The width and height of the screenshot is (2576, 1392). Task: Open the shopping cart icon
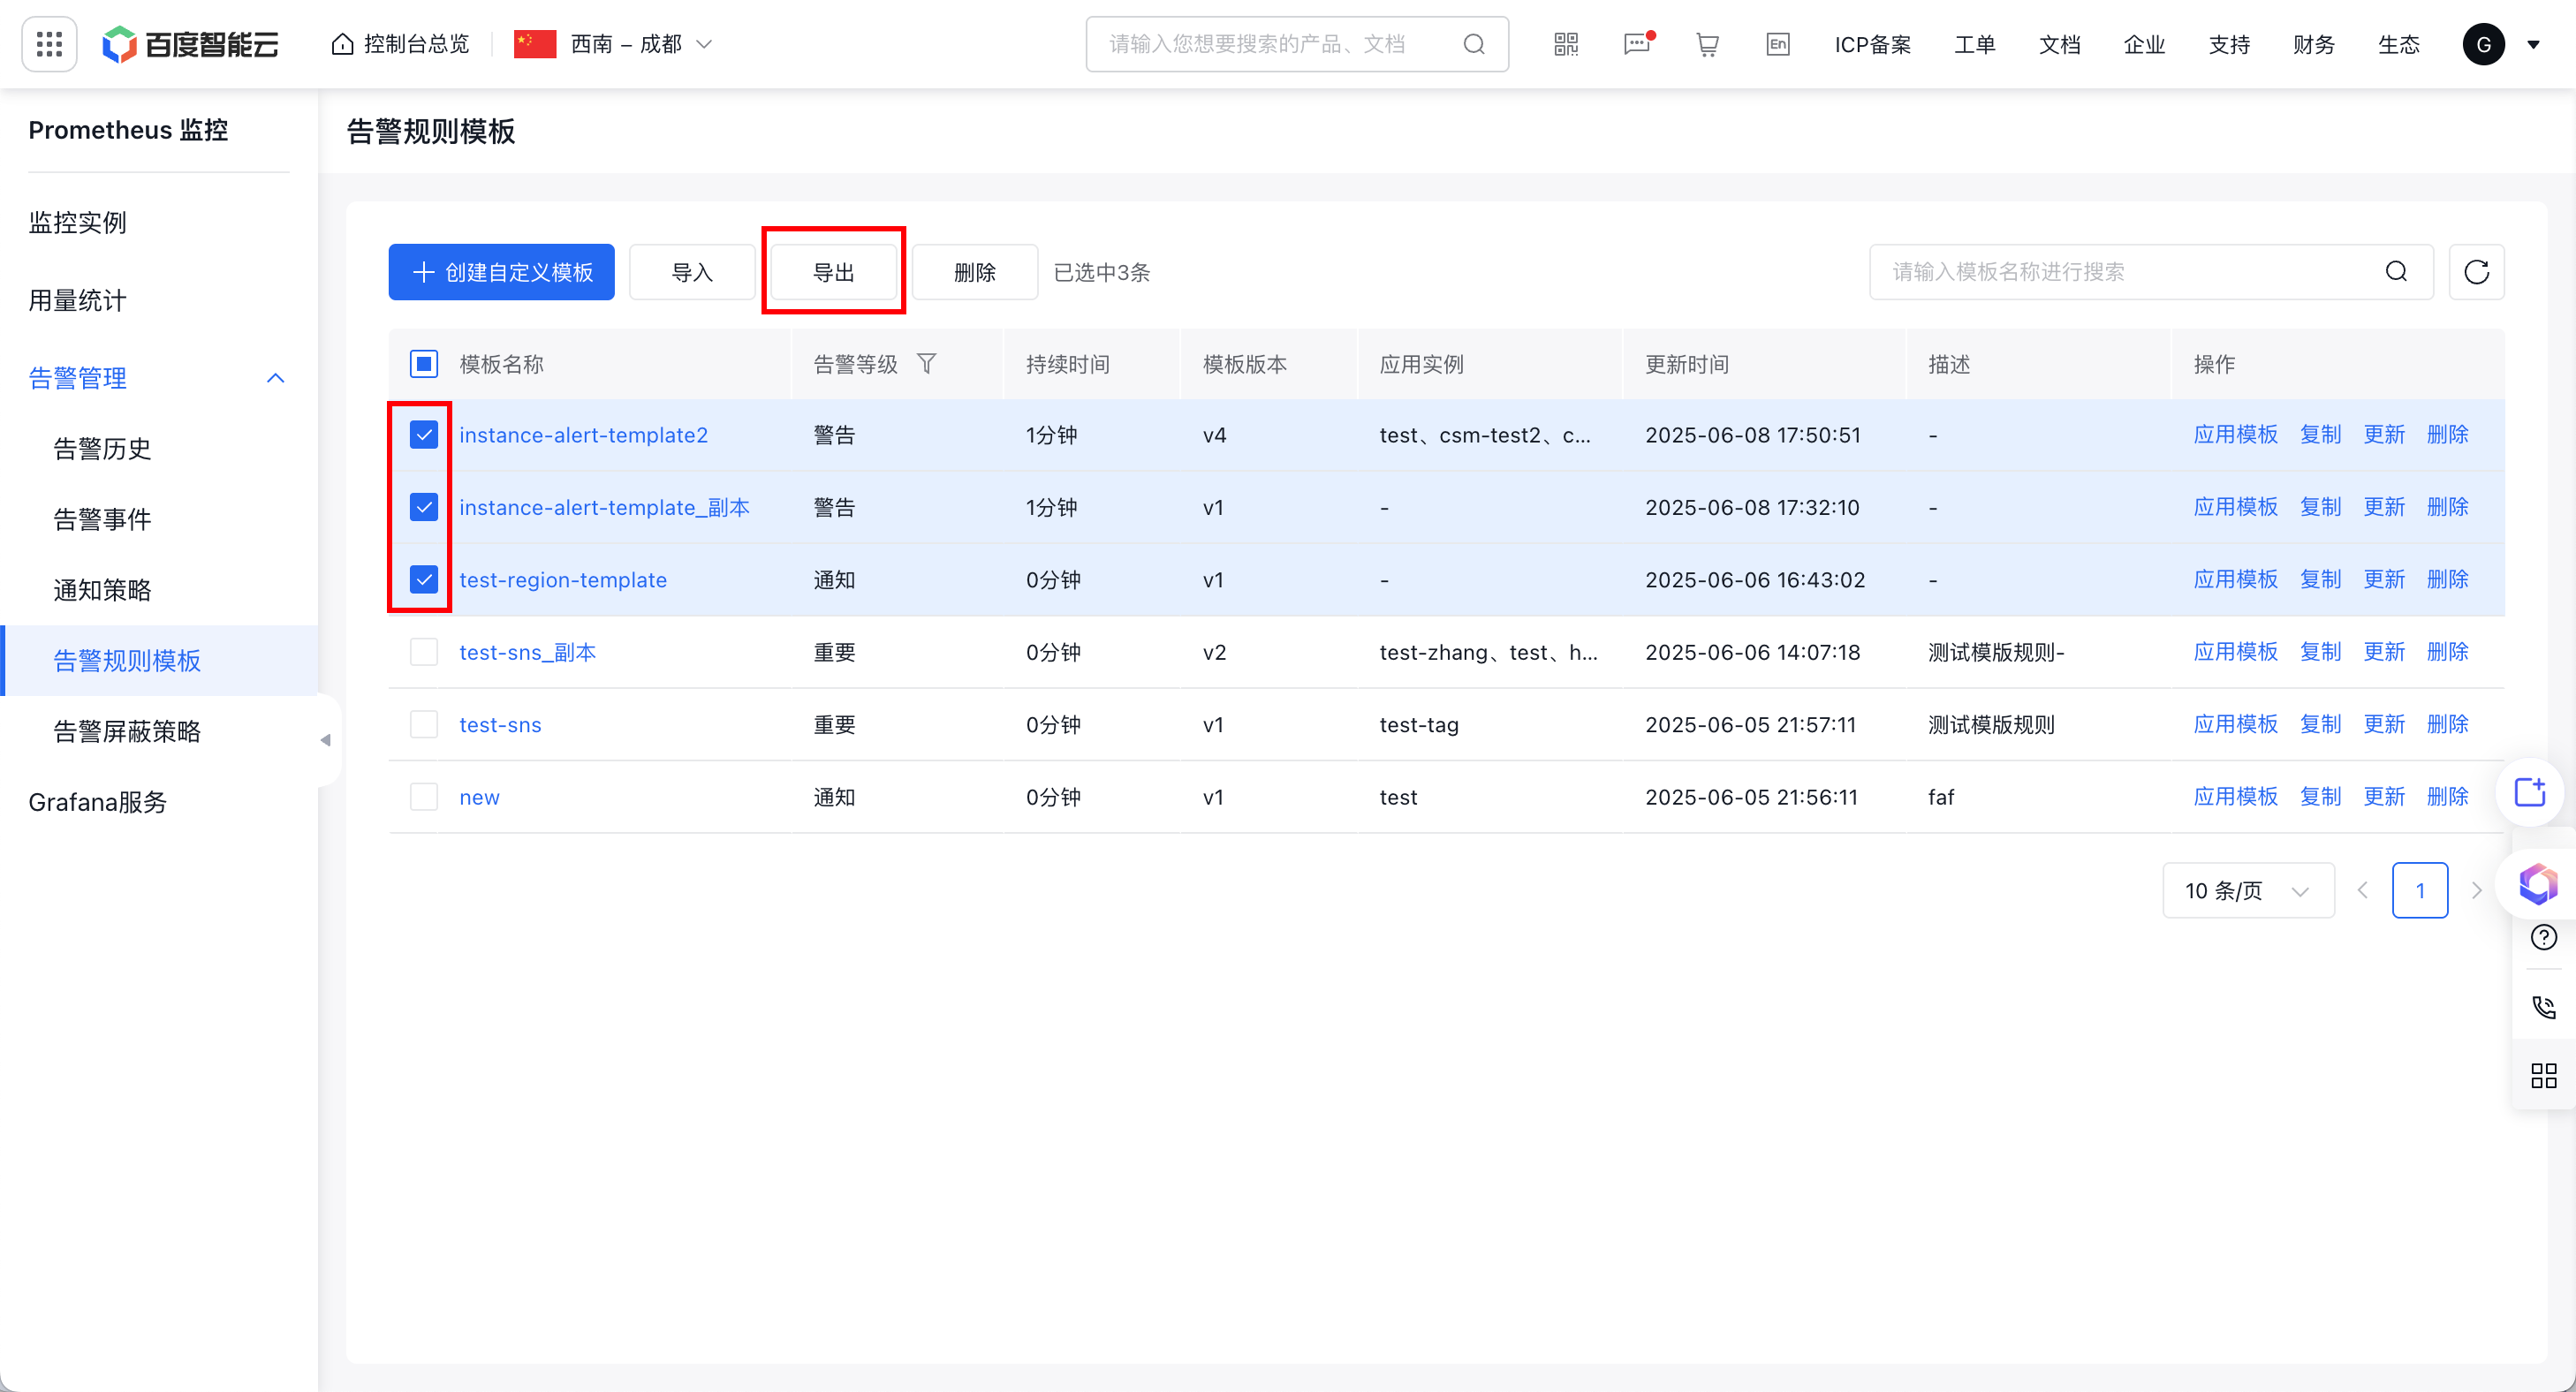[x=1707, y=44]
